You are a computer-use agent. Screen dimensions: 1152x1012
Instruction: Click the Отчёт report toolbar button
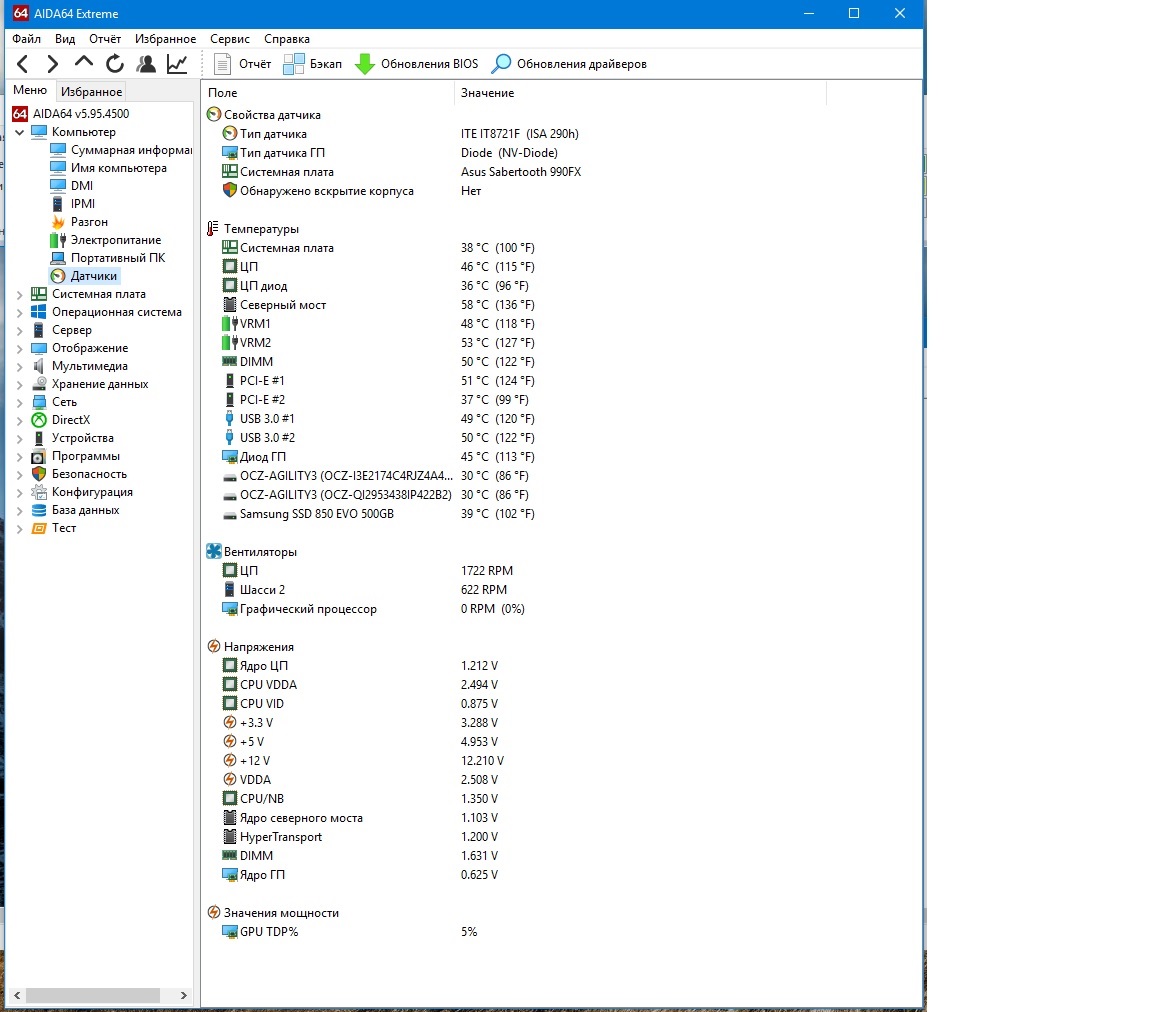pyautogui.click(x=243, y=64)
